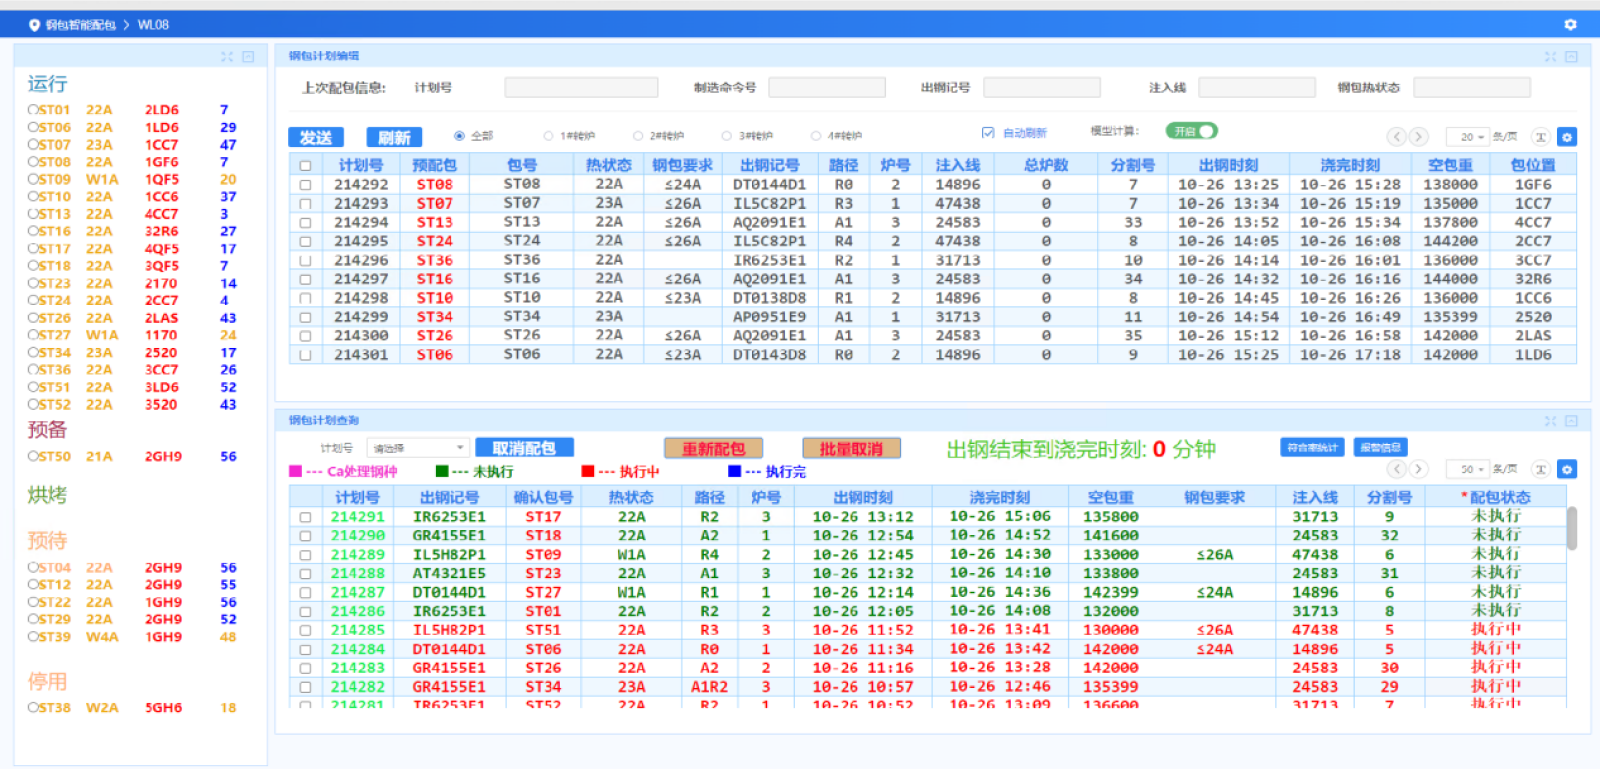Tick the checkbox for plan 214291
The width and height of the screenshot is (1600, 769).
point(305,517)
